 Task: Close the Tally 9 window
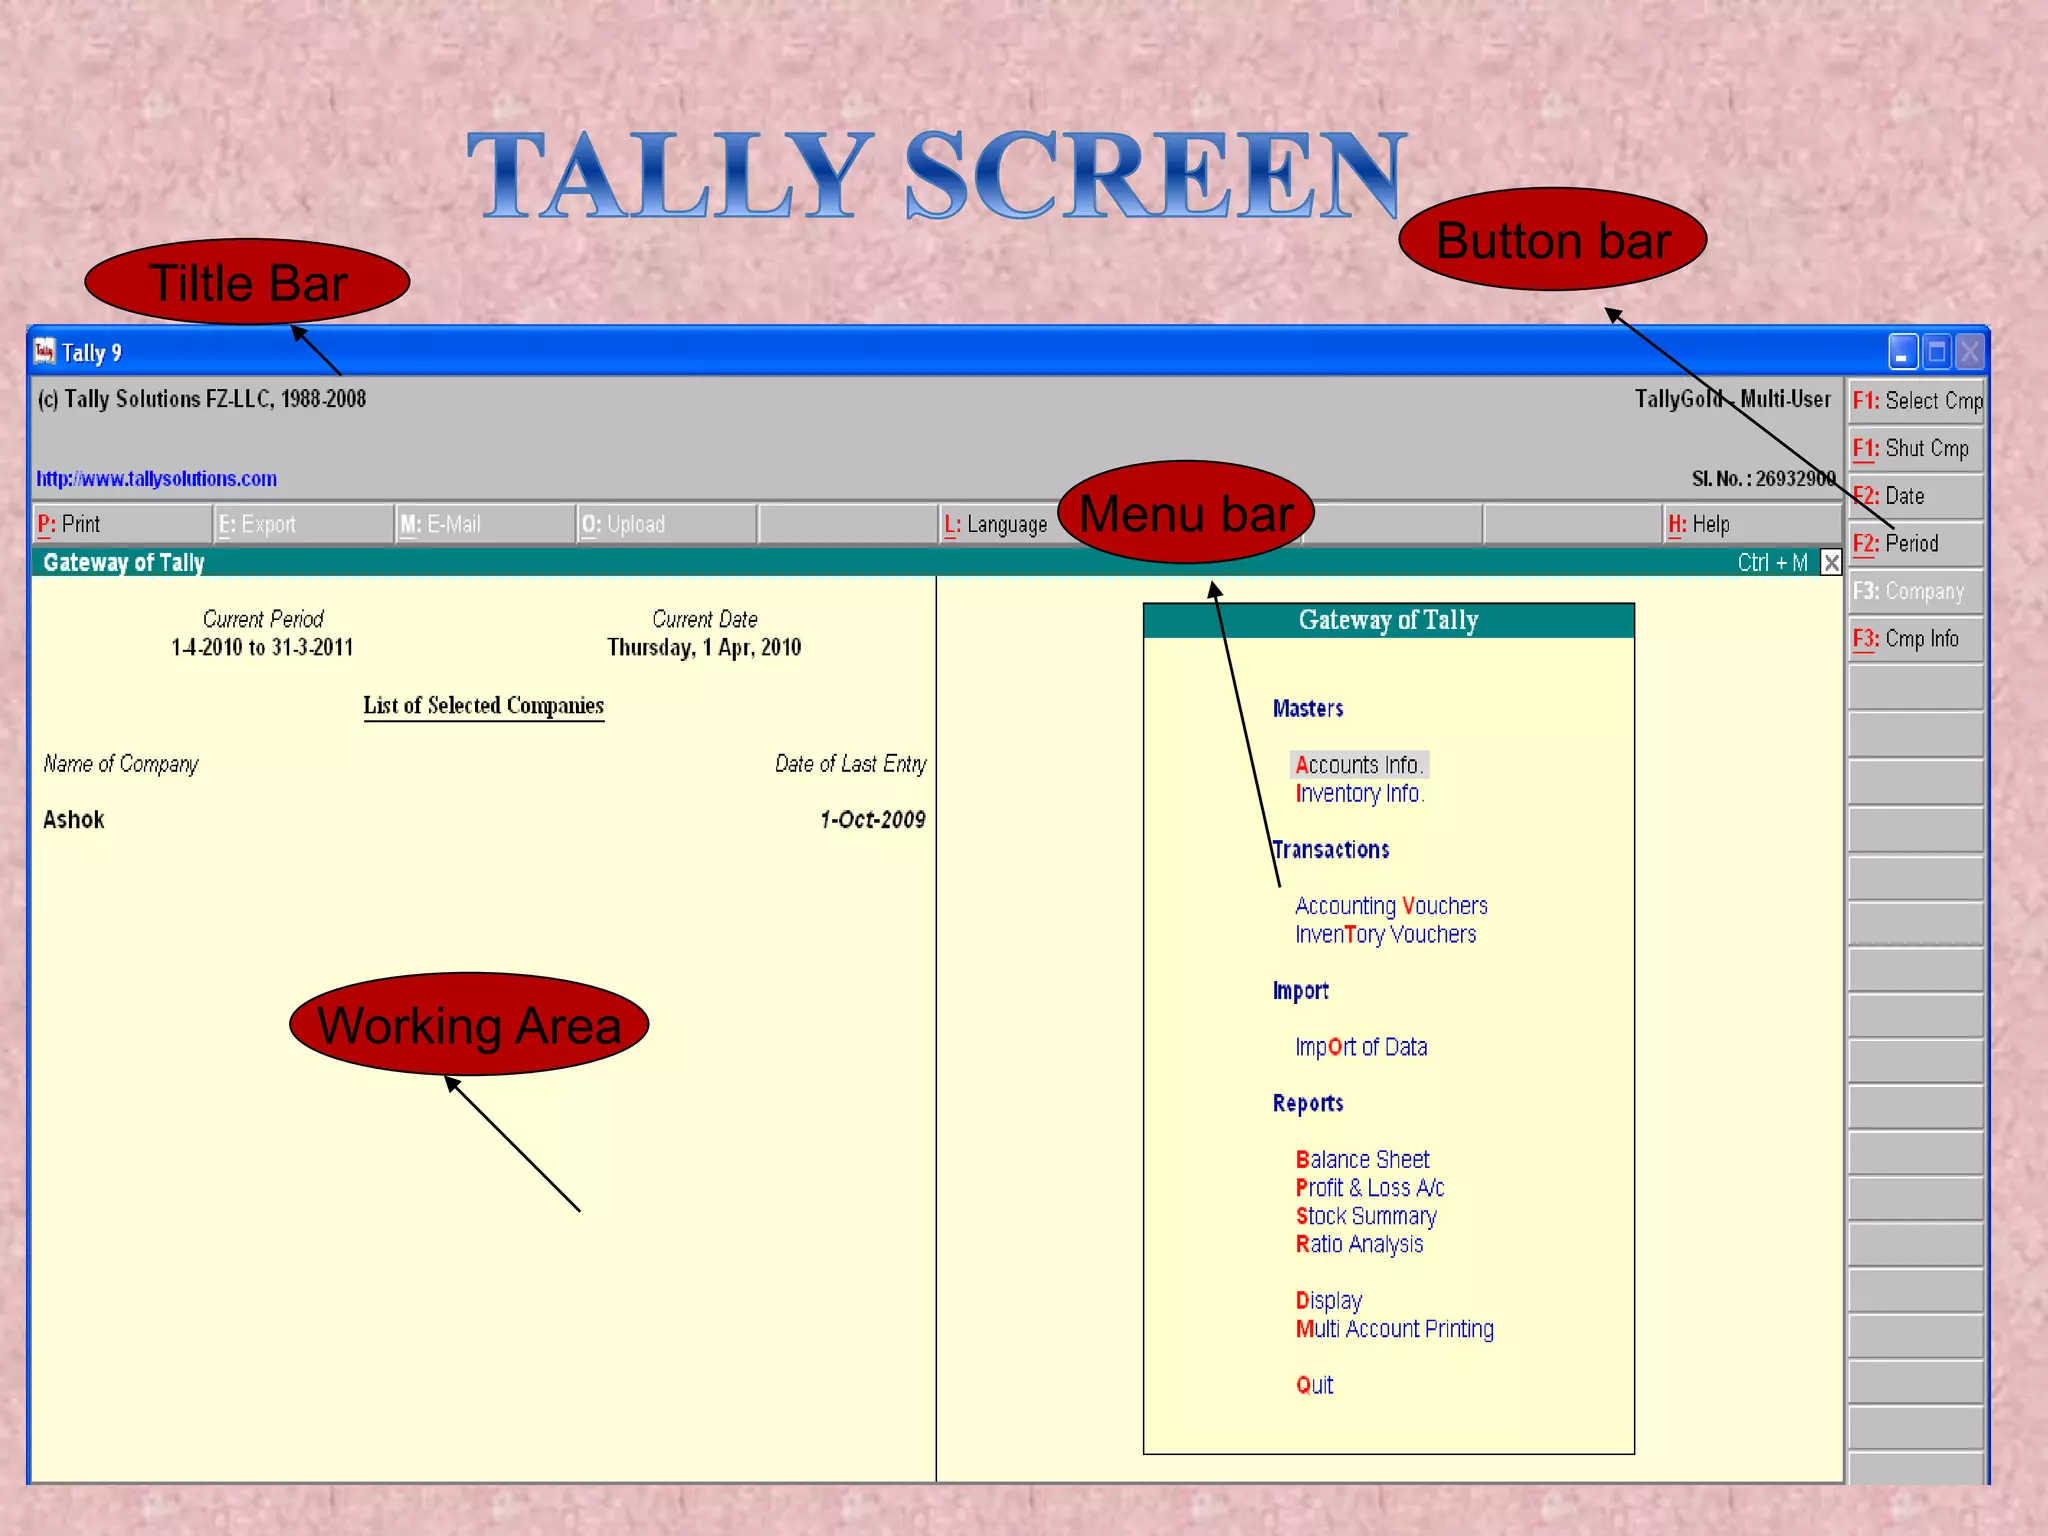pyautogui.click(x=1970, y=352)
